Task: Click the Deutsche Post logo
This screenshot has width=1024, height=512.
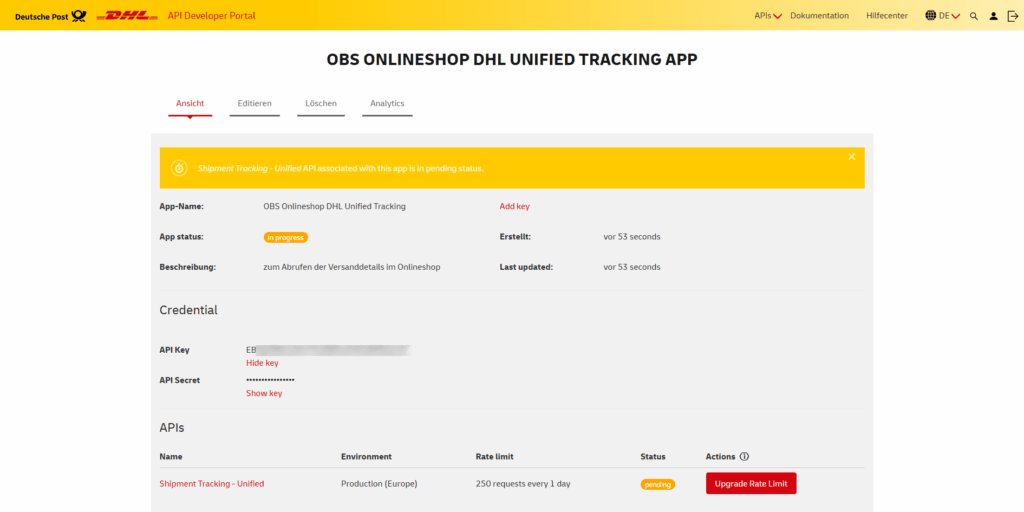Action: pyautogui.click(x=50, y=16)
